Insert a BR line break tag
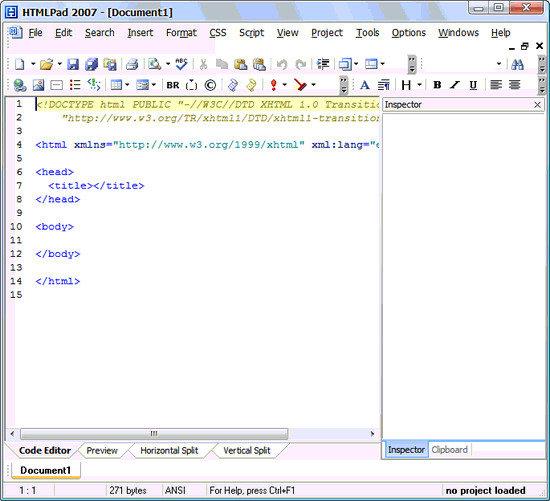Screen dimensions: 550x501 (173, 85)
